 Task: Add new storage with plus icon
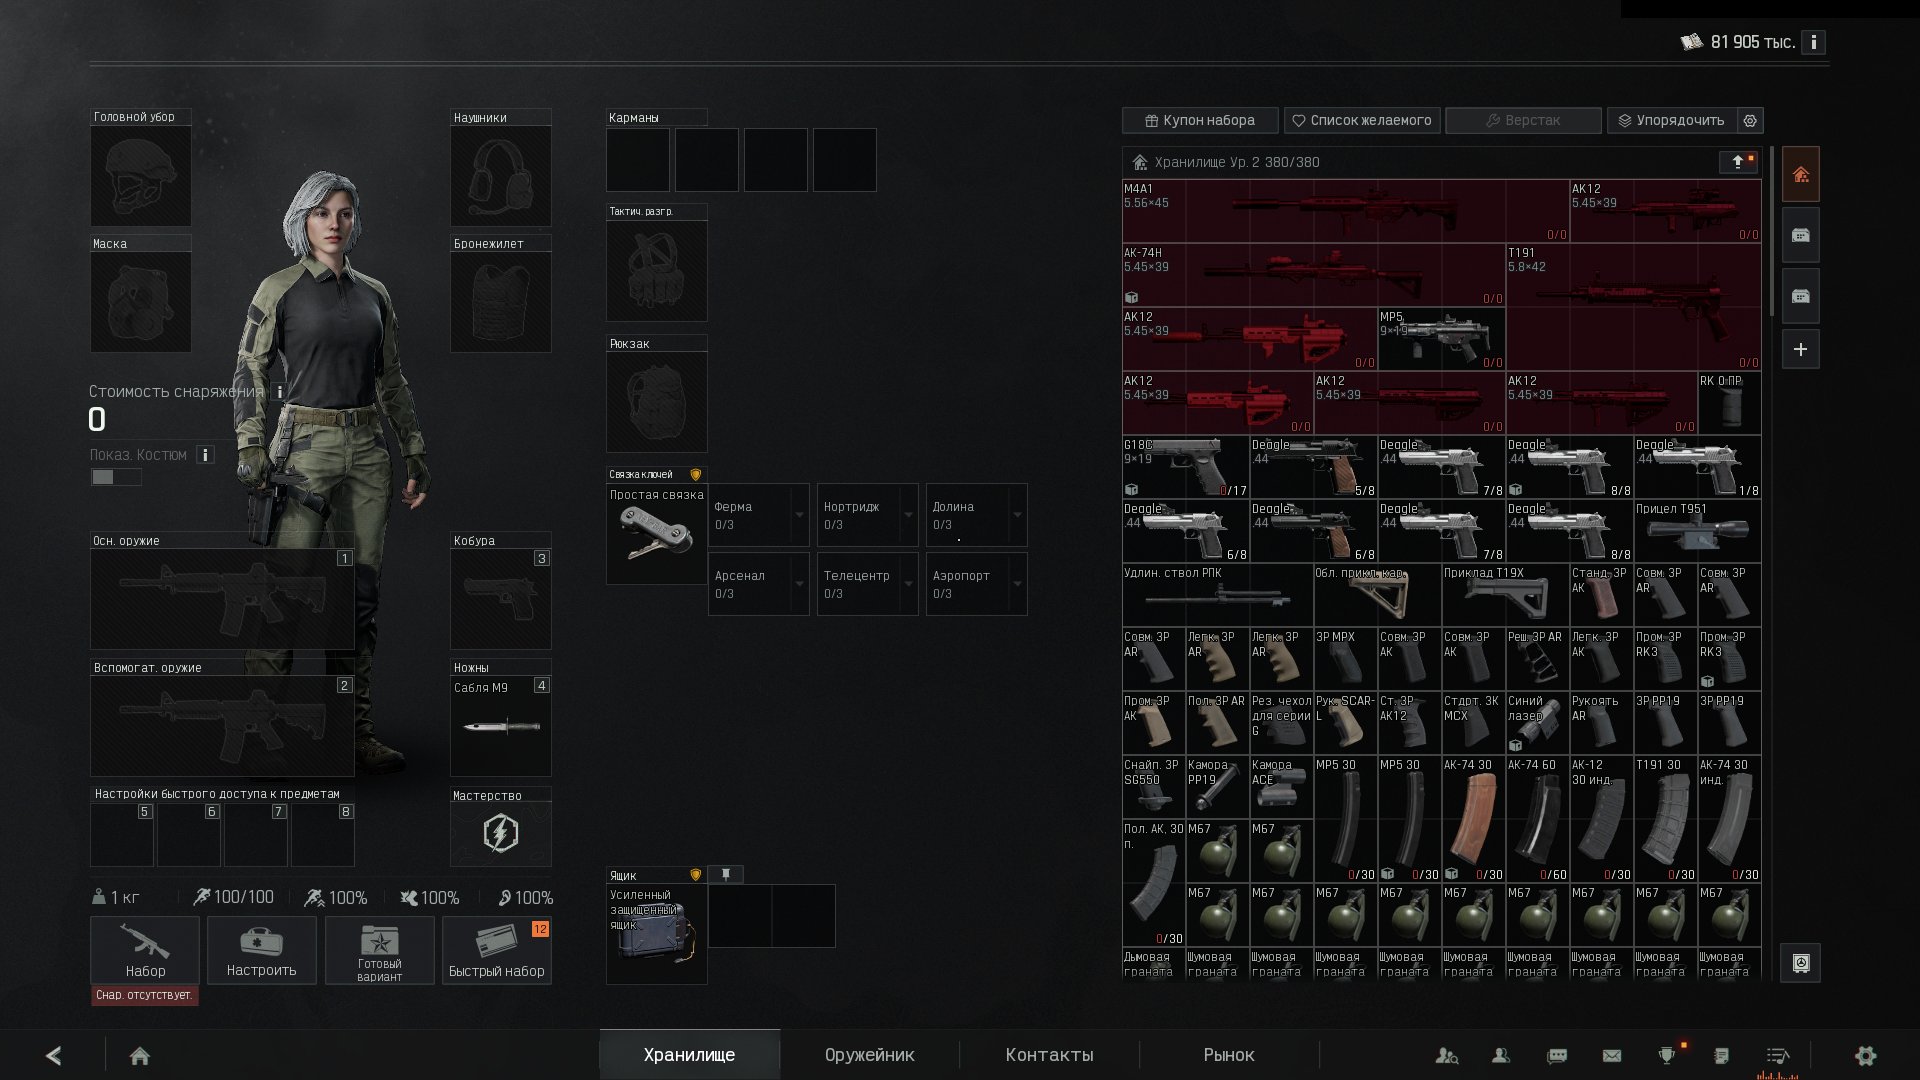coord(1800,350)
